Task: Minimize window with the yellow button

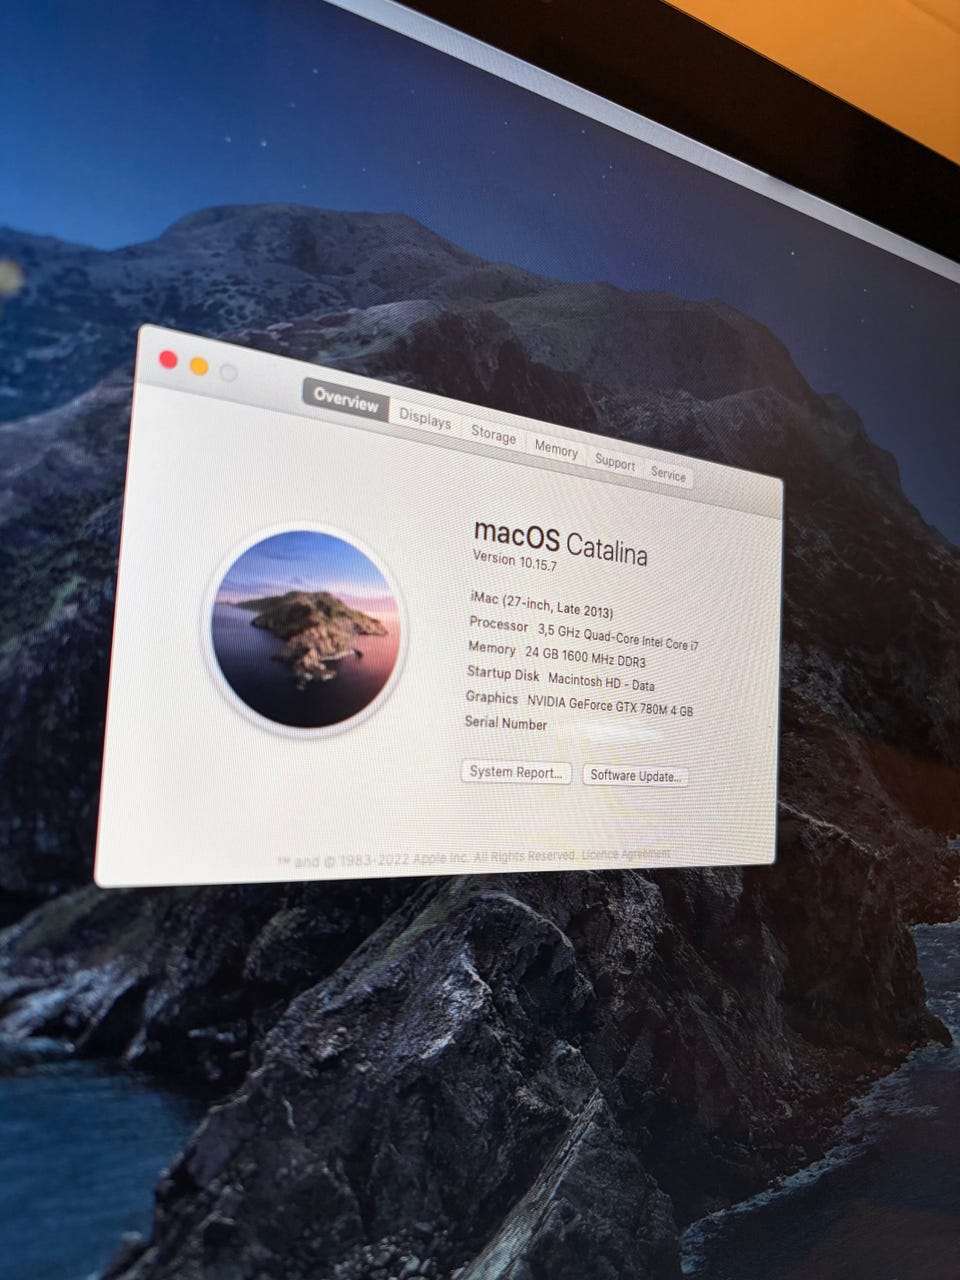Action: pos(199,366)
